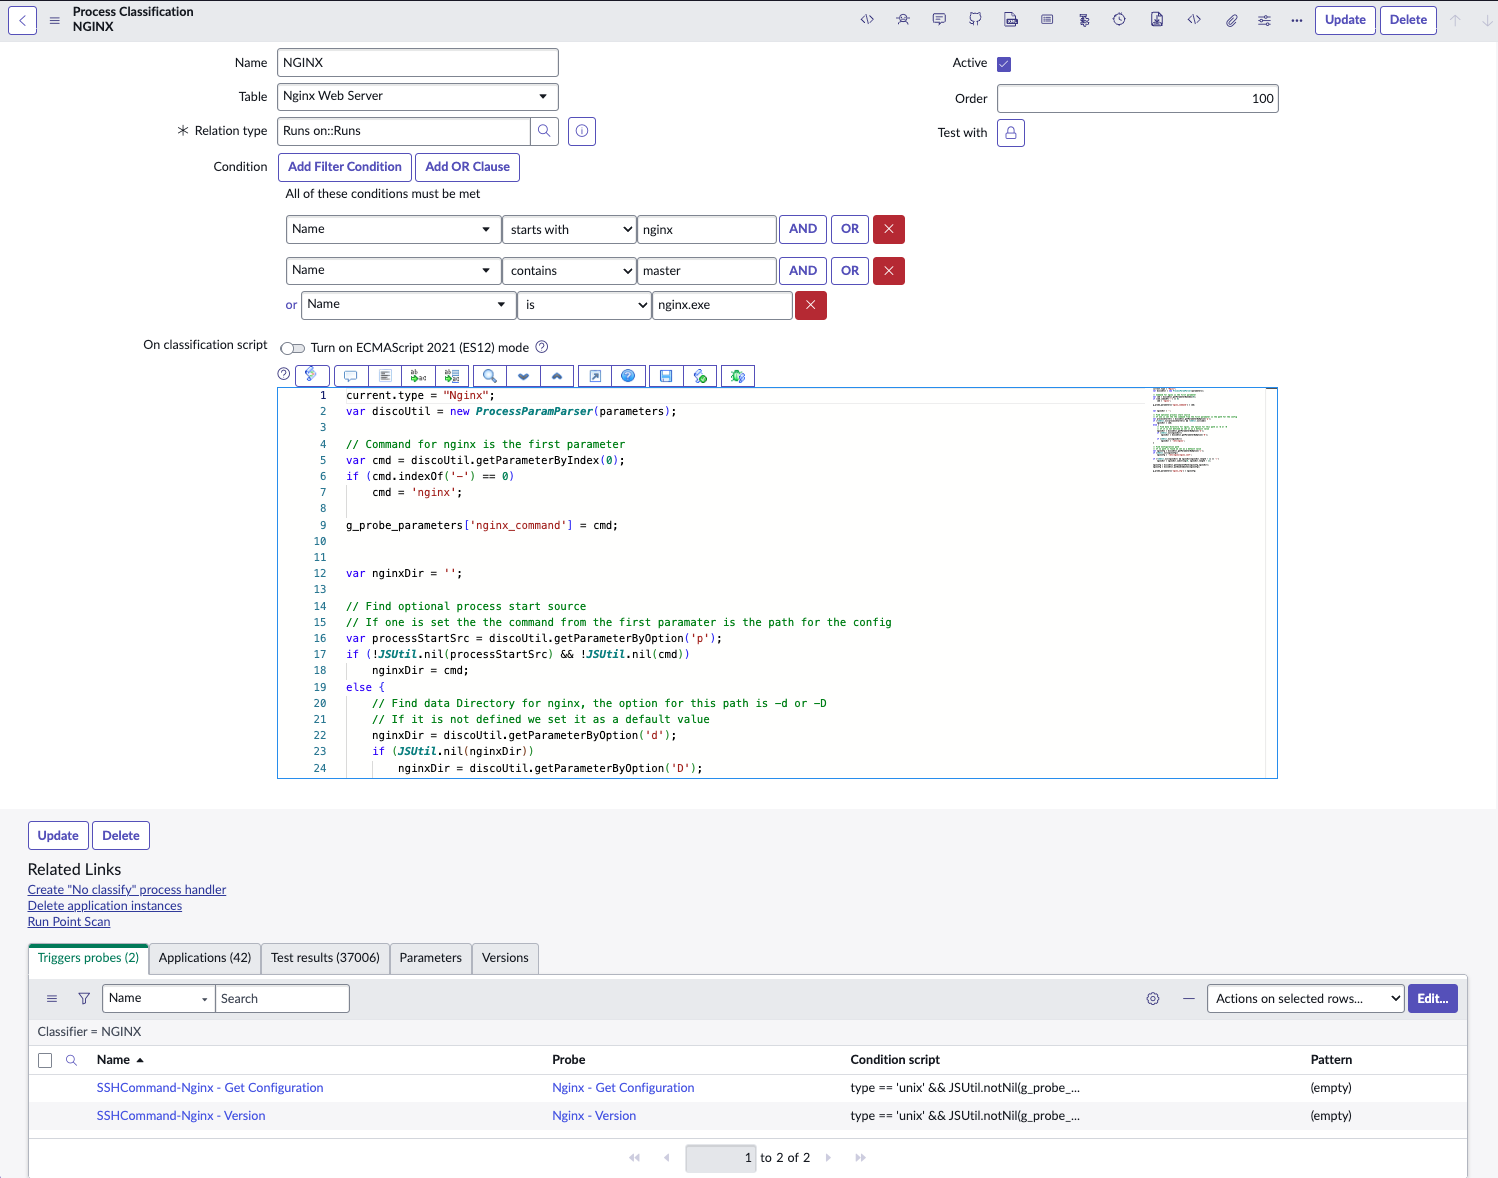Focus the related list Search field
The image size is (1498, 1178).
pyautogui.click(x=282, y=999)
